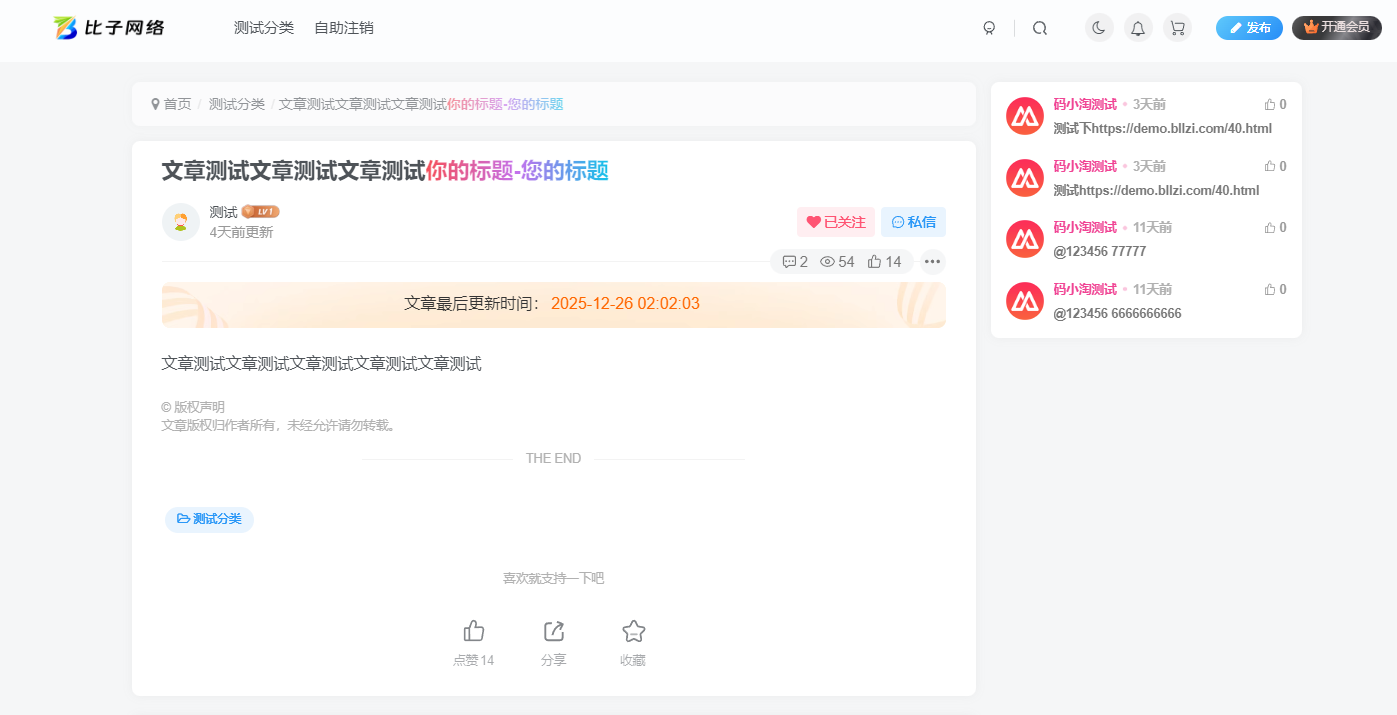Click the 码小淘测试 avatar in the sidebar
Screen dimensions: 1397x715
tap(1024, 115)
